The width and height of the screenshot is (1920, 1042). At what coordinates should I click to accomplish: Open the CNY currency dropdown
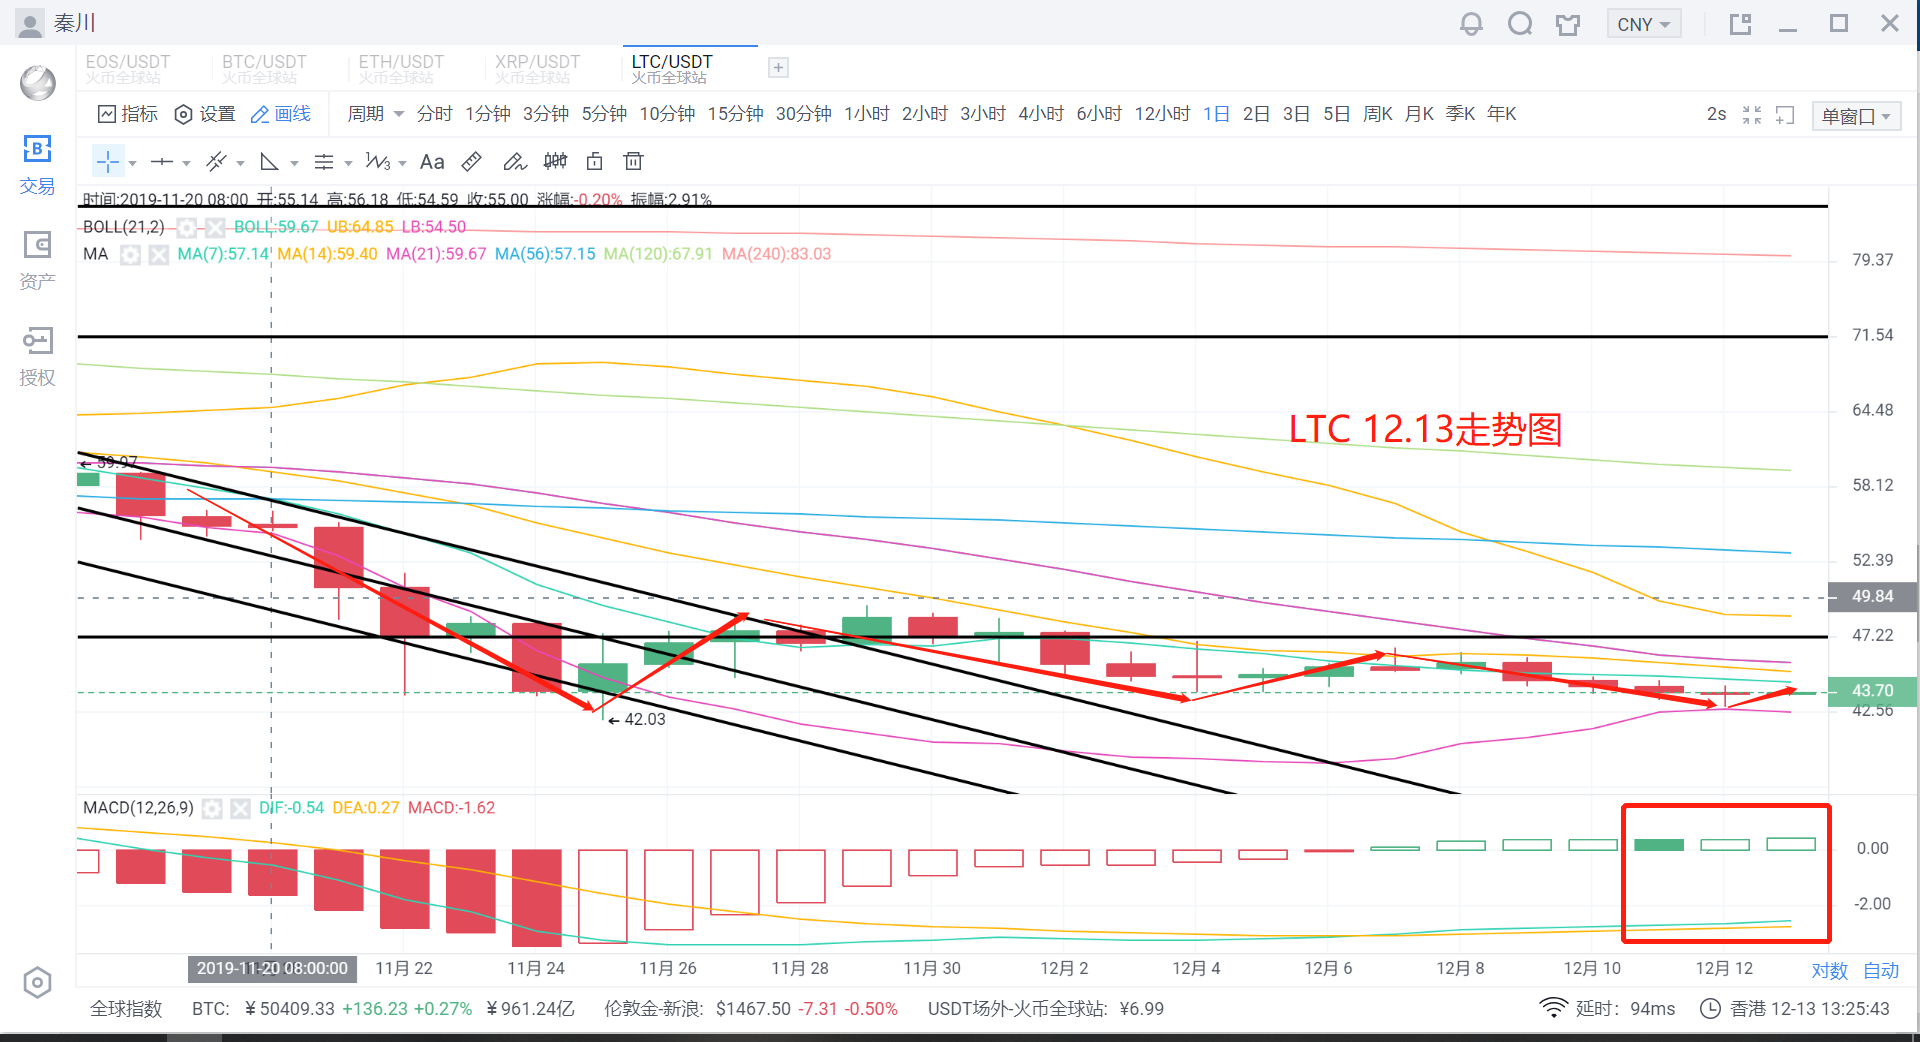(x=1643, y=24)
